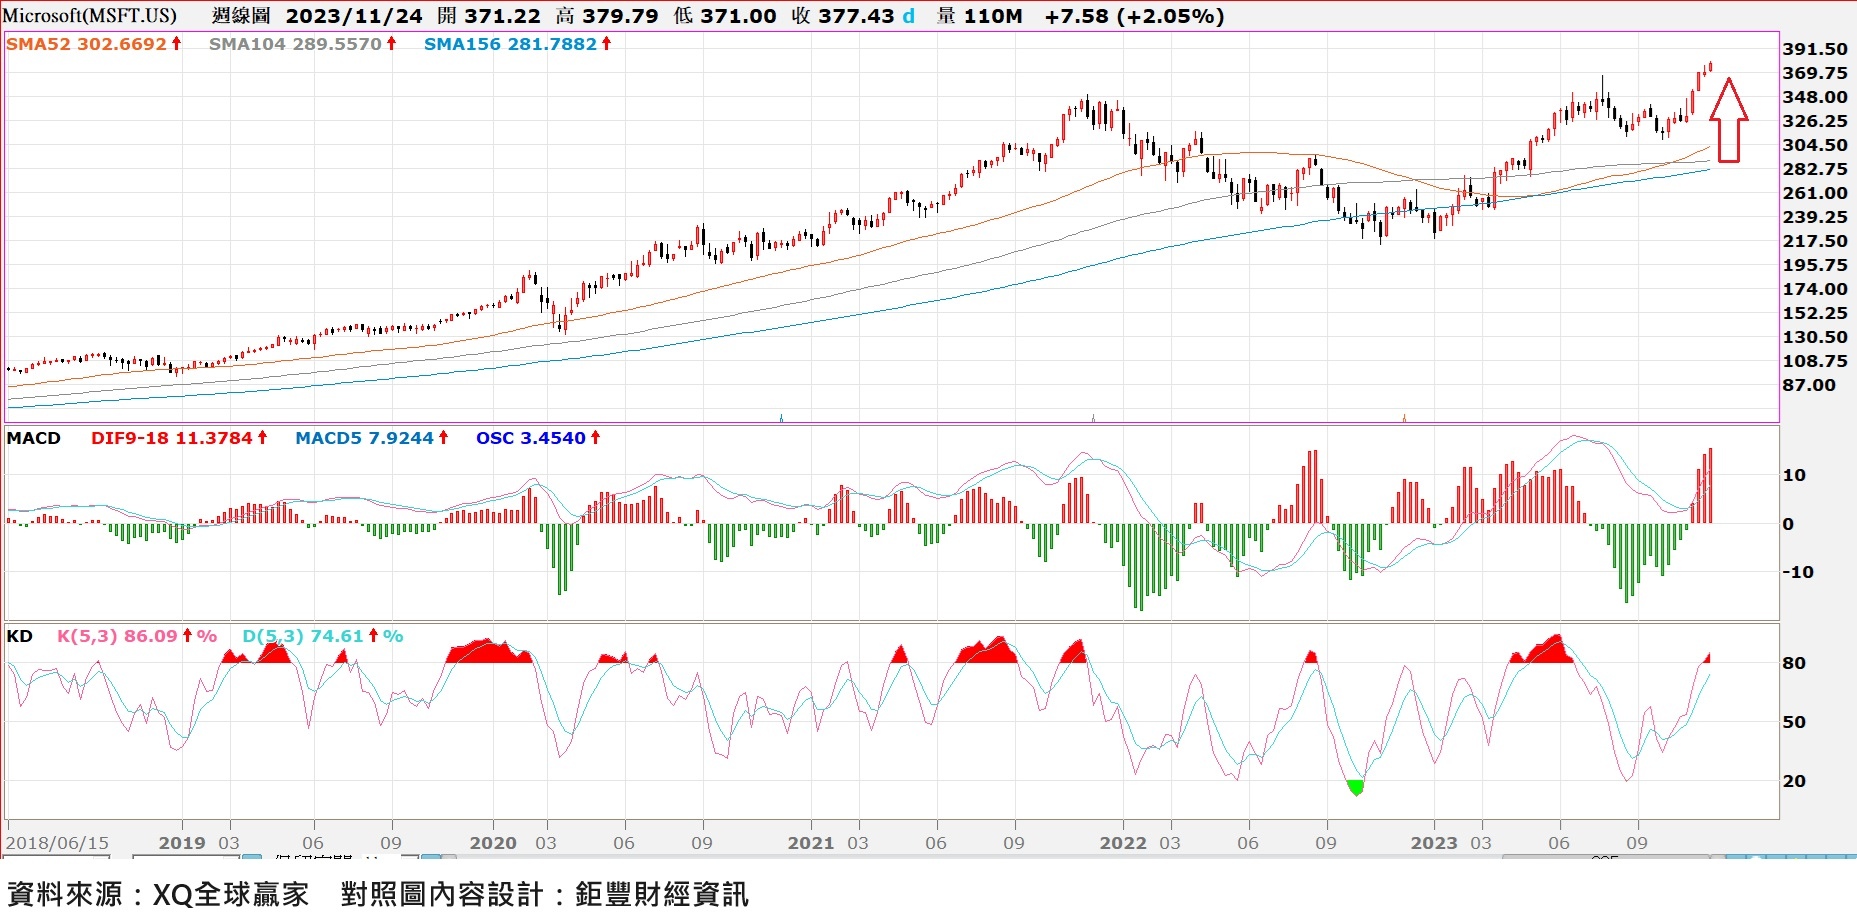Select the MACD5 7.9244 label
The image size is (1857, 920).
(x=364, y=438)
